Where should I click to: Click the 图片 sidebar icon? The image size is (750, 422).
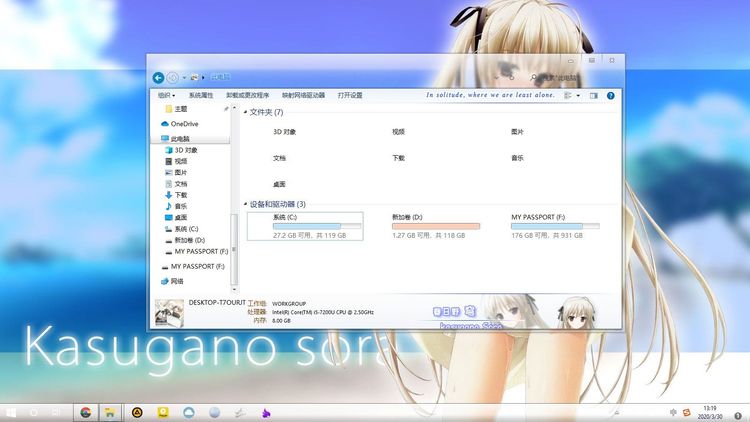[x=168, y=172]
